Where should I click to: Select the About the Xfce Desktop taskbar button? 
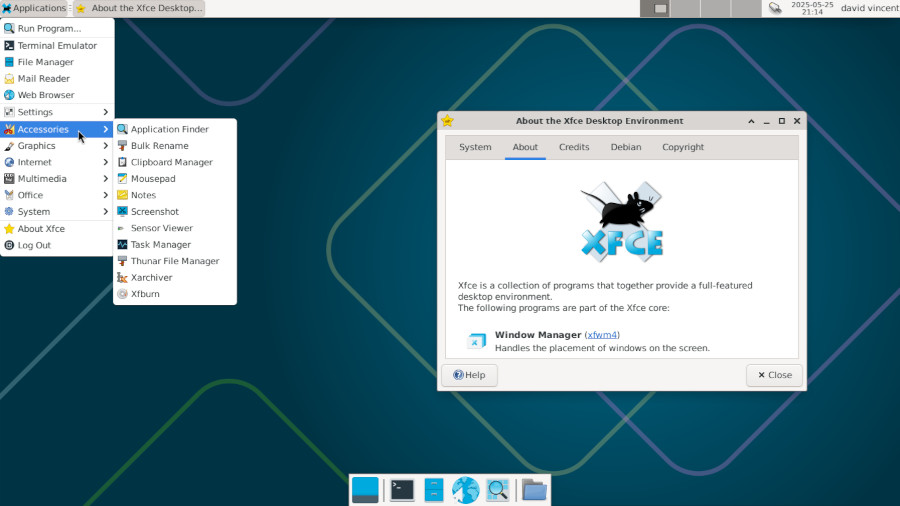pyautogui.click(x=139, y=8)
